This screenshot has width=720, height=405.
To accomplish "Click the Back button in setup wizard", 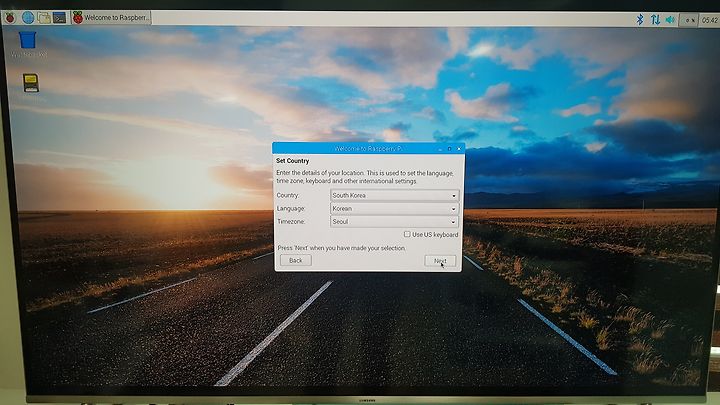I will pos(296,260).
